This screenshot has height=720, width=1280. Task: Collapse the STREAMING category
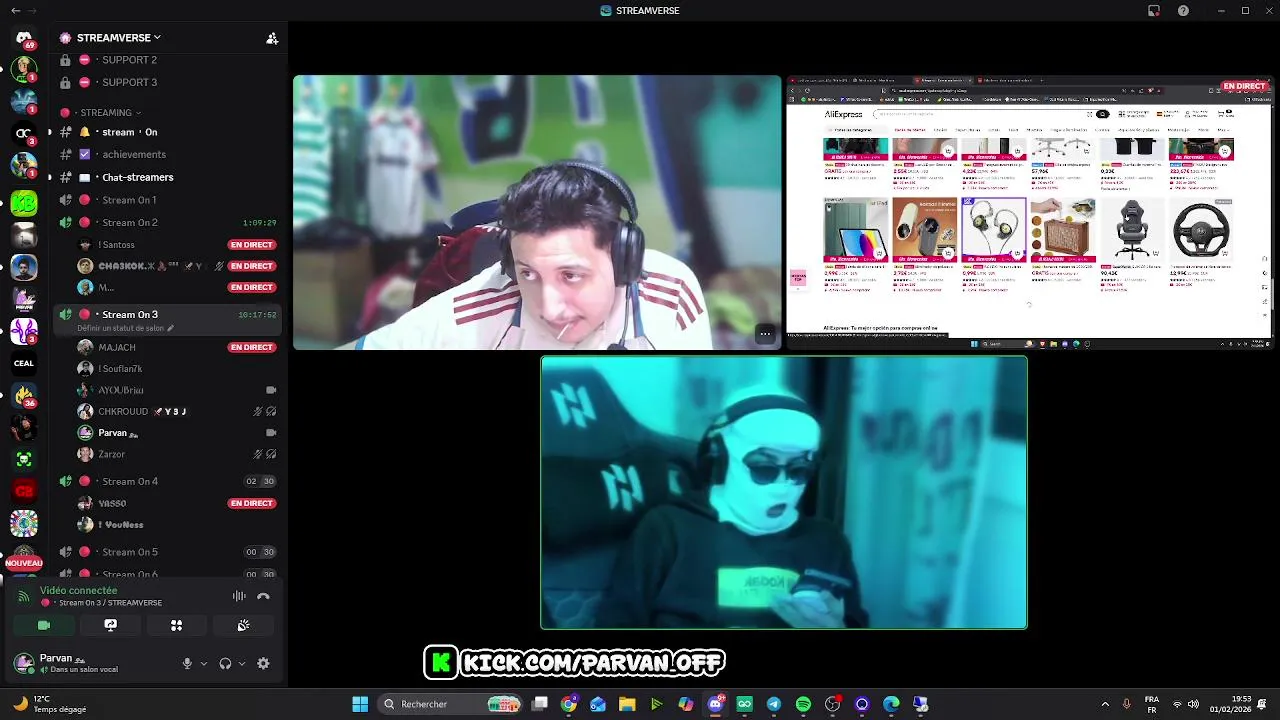(106, 113)
